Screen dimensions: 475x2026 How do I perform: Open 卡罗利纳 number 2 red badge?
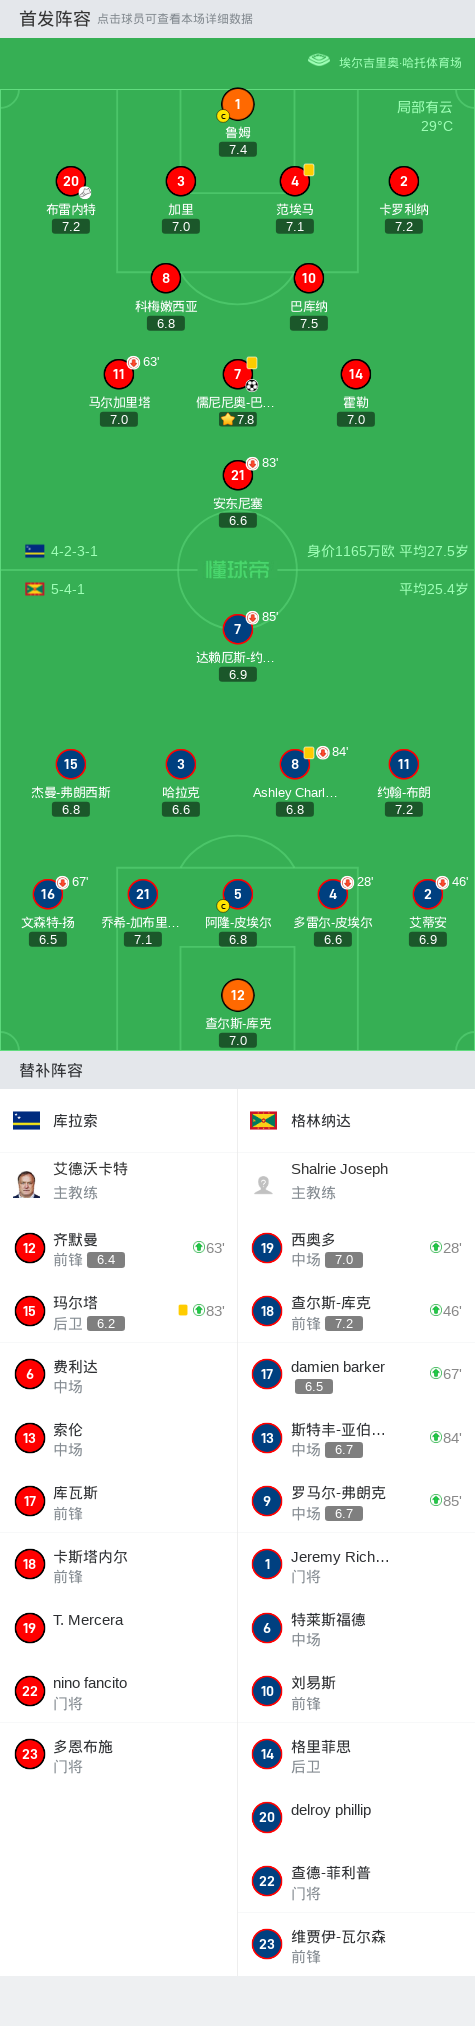click(x=404, y=181)
